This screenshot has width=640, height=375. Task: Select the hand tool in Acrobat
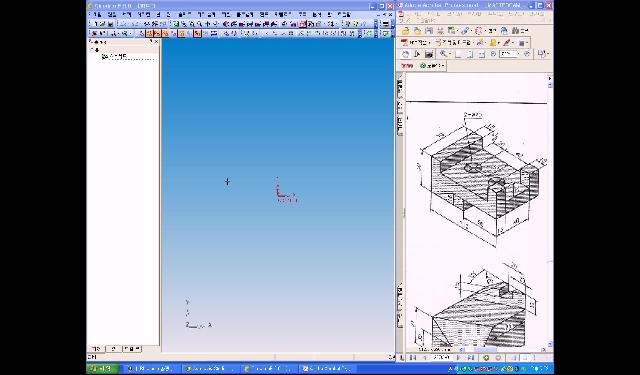(405, 54)
